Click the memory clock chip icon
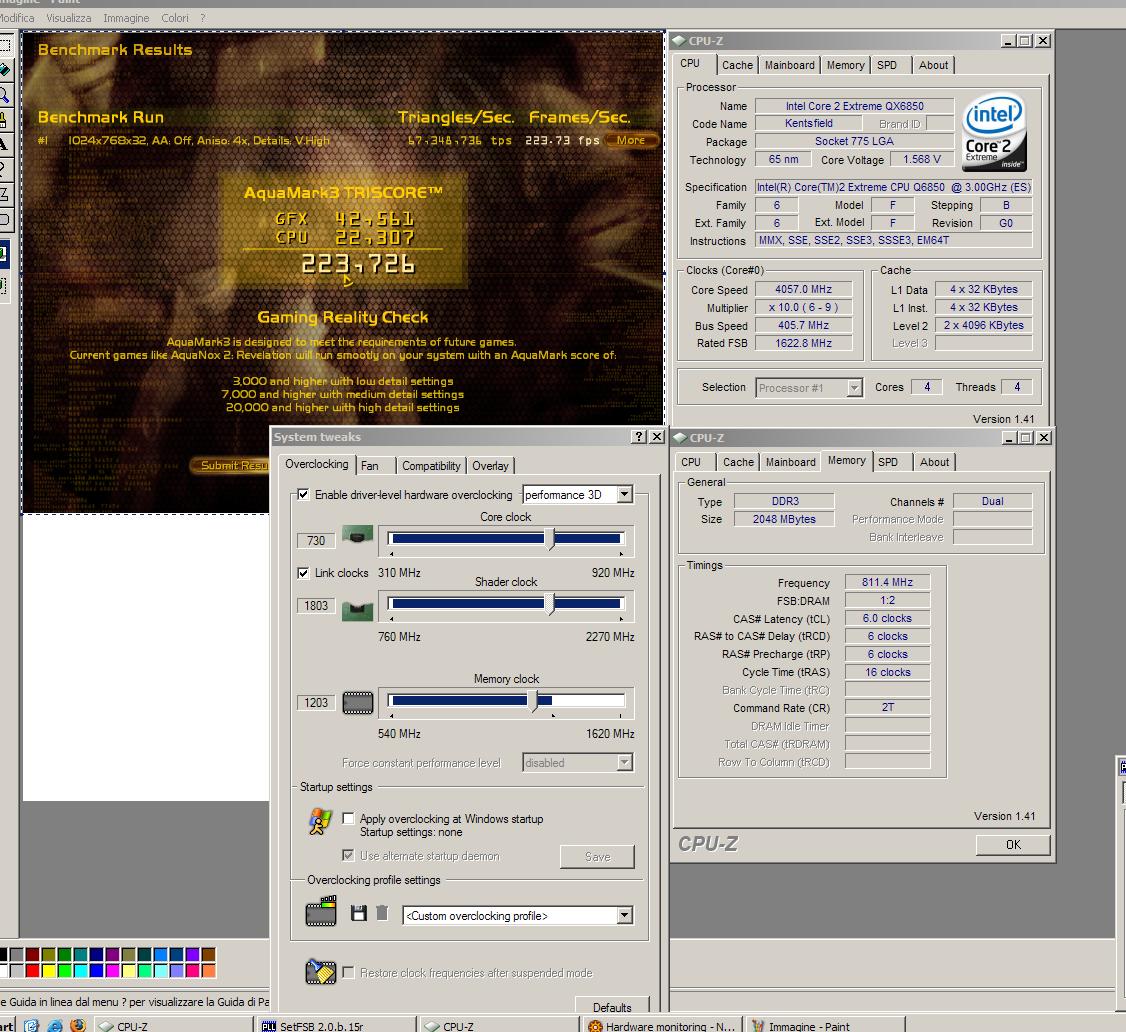Viewport: 1126px width, 1032px height. pos(358,702)
